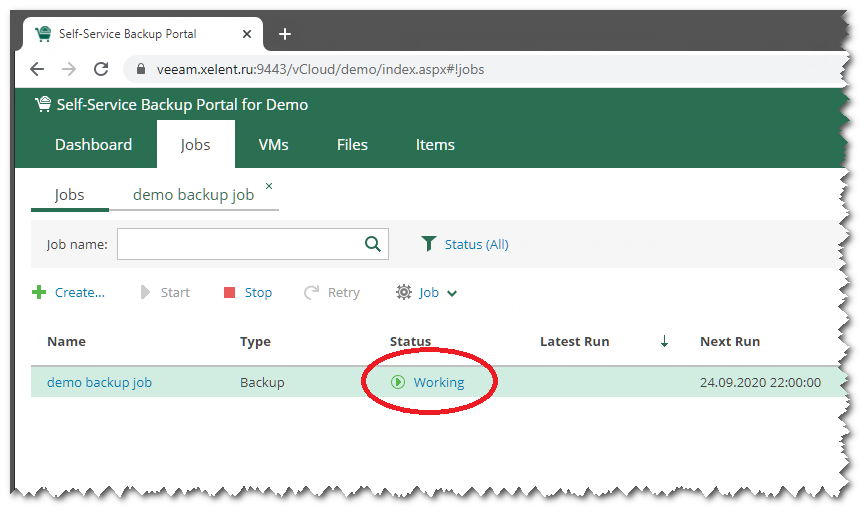Screen dimensions: 867x514
Task: Click the portal logo icon in header
Action: pyautogui.click(x=43, y=104)
